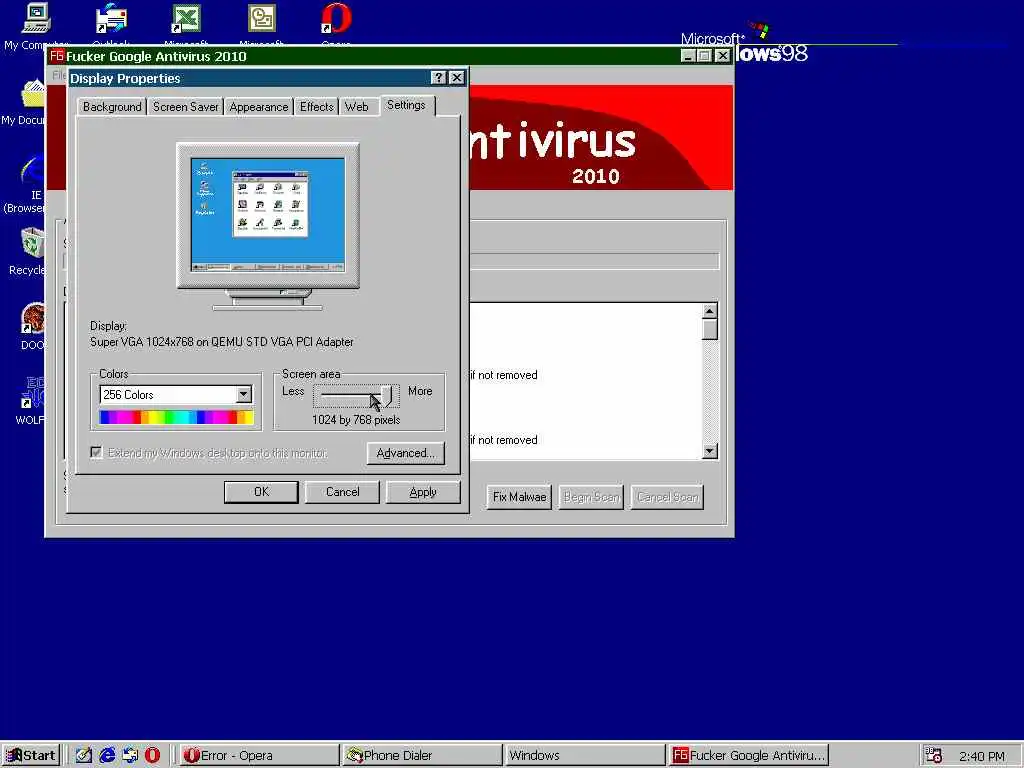Image resolution: width=1024 pixels, height=768 pixels.
Task: Switch to the Google Antivirus taskbar button
Action: (748, 756)
